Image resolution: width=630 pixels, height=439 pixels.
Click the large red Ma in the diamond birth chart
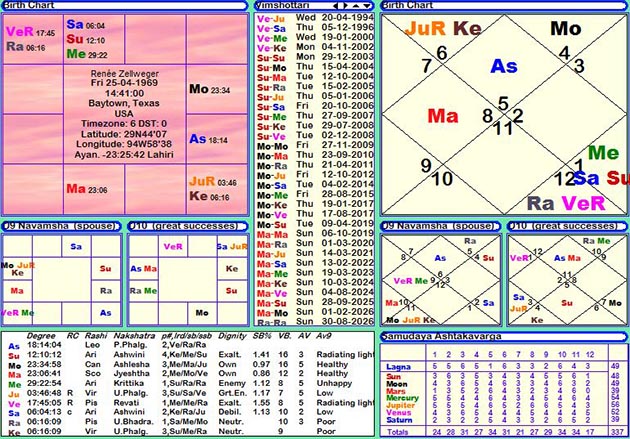click(x=443, y=116)
